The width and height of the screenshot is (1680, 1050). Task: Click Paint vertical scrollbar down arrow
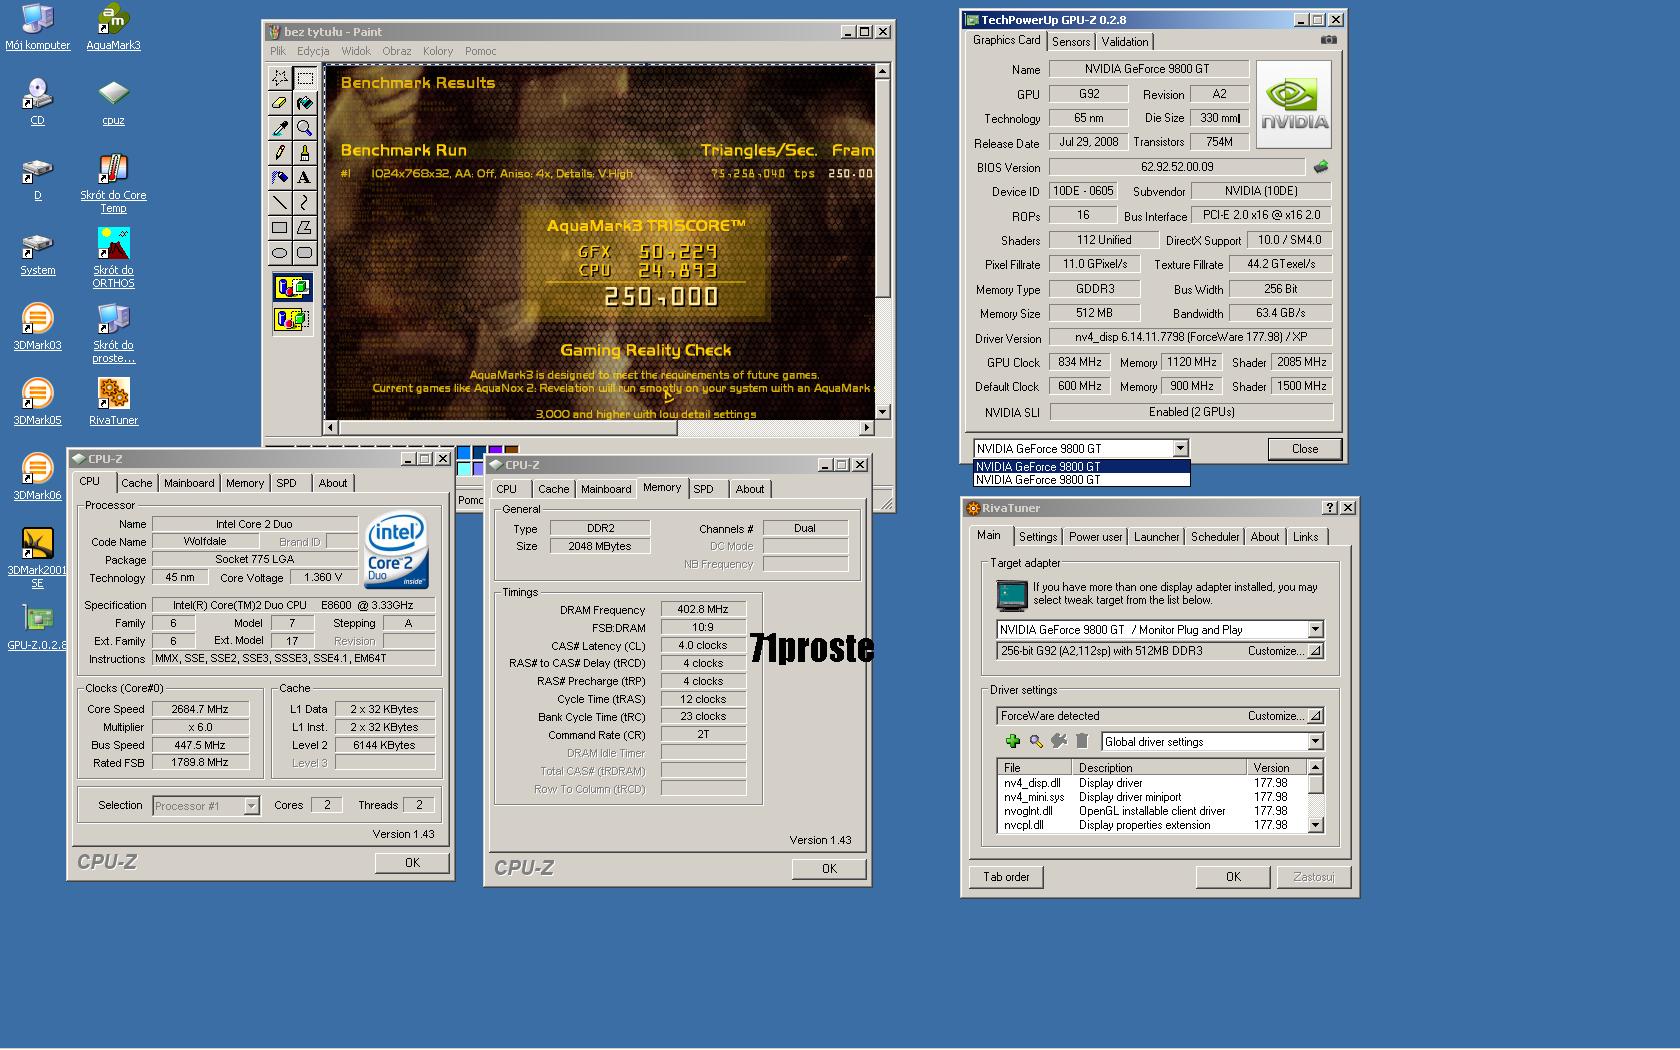pyautogui.click(x=882, y=411)
